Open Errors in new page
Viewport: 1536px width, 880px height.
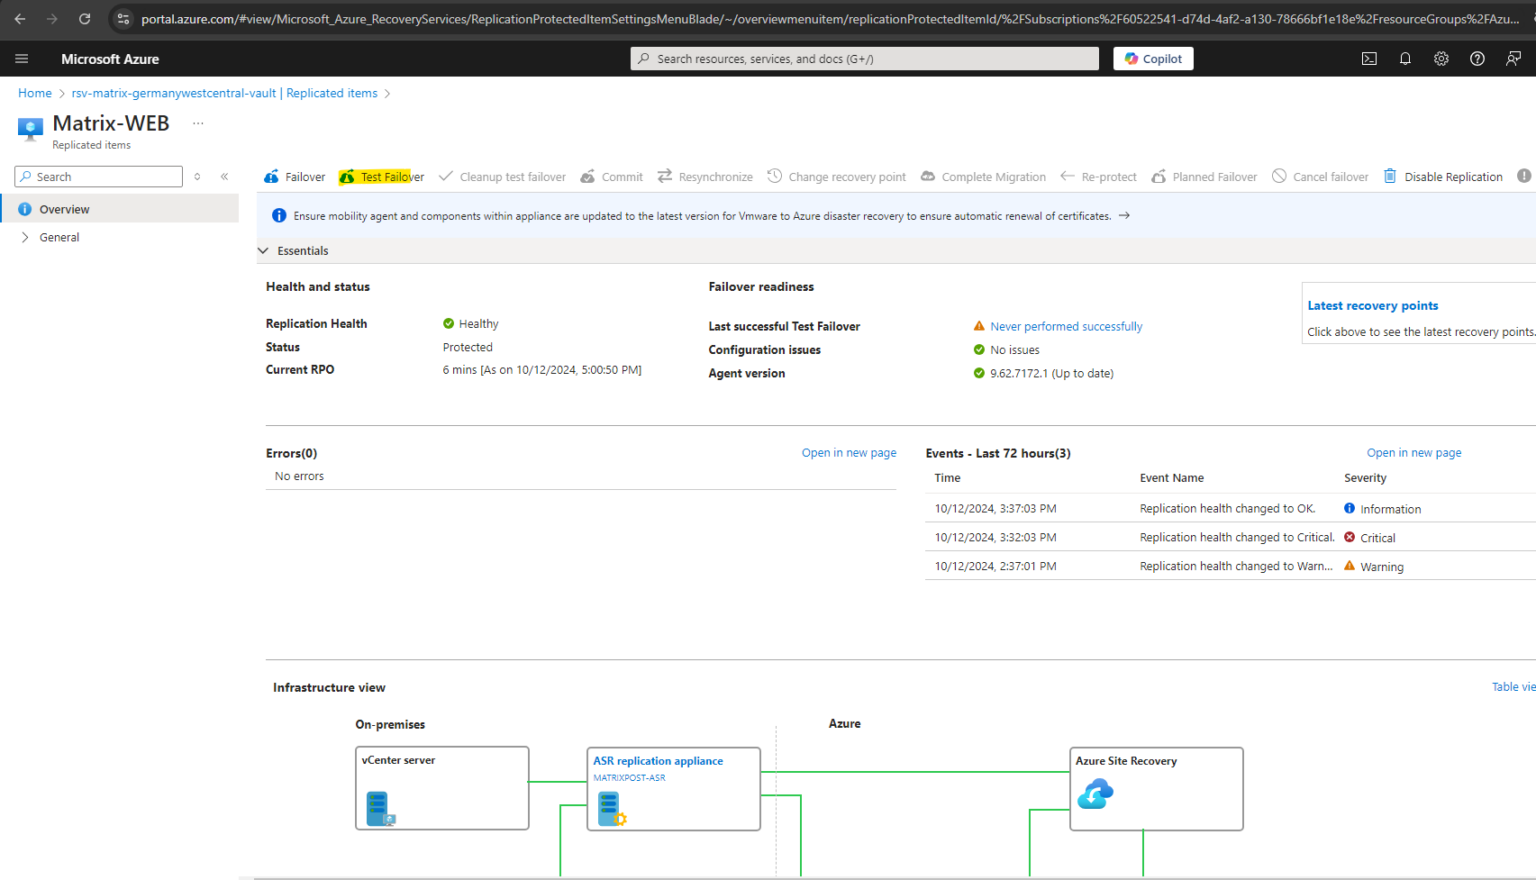tap(848, 452)
